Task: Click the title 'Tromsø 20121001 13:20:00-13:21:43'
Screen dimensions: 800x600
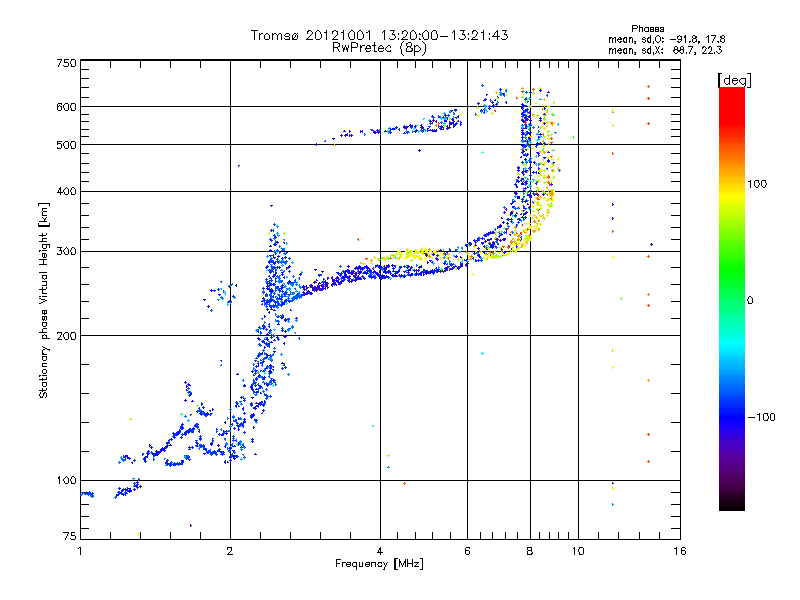Action: [x=379, y=35]
